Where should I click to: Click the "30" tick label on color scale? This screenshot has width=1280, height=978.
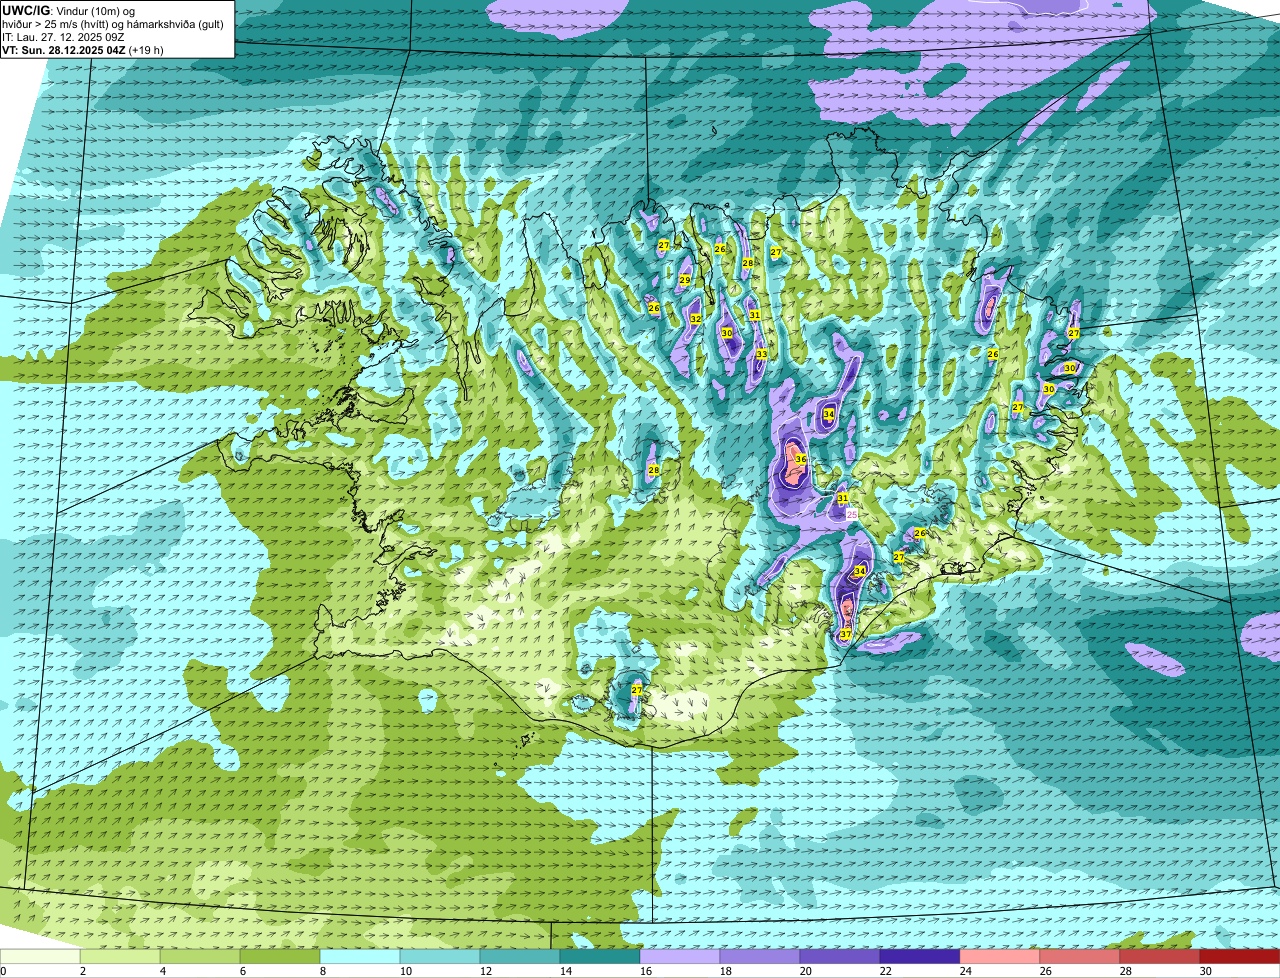[1206, 971]
